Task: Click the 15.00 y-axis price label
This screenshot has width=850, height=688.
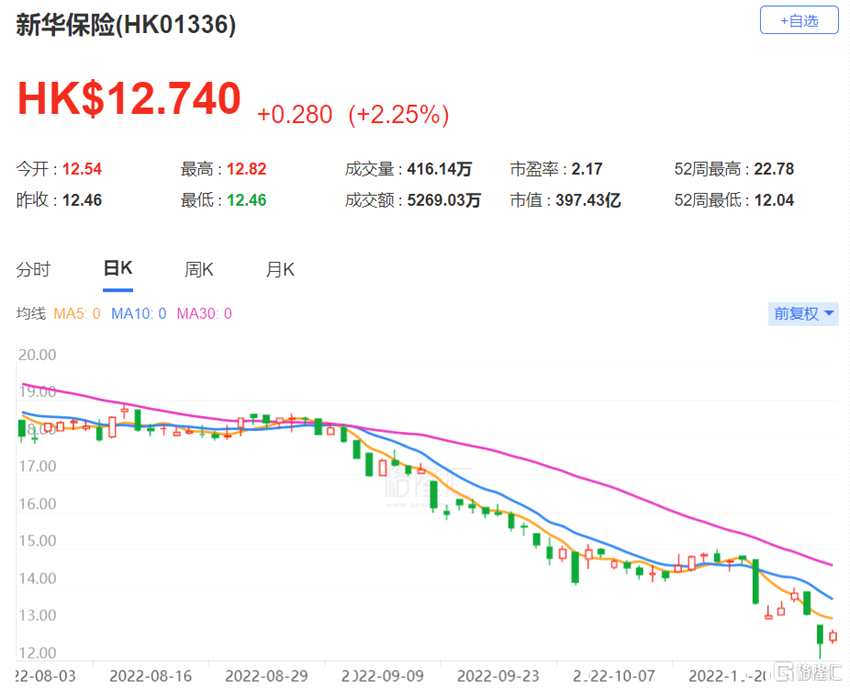Action: click(x=37, y=541)
